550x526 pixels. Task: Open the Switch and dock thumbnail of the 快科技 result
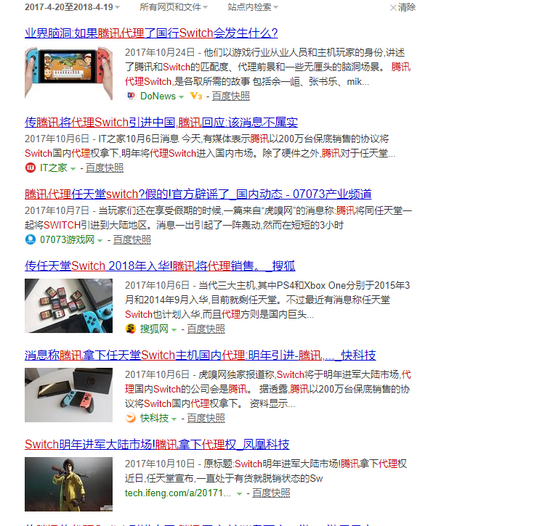click(69, 395)
